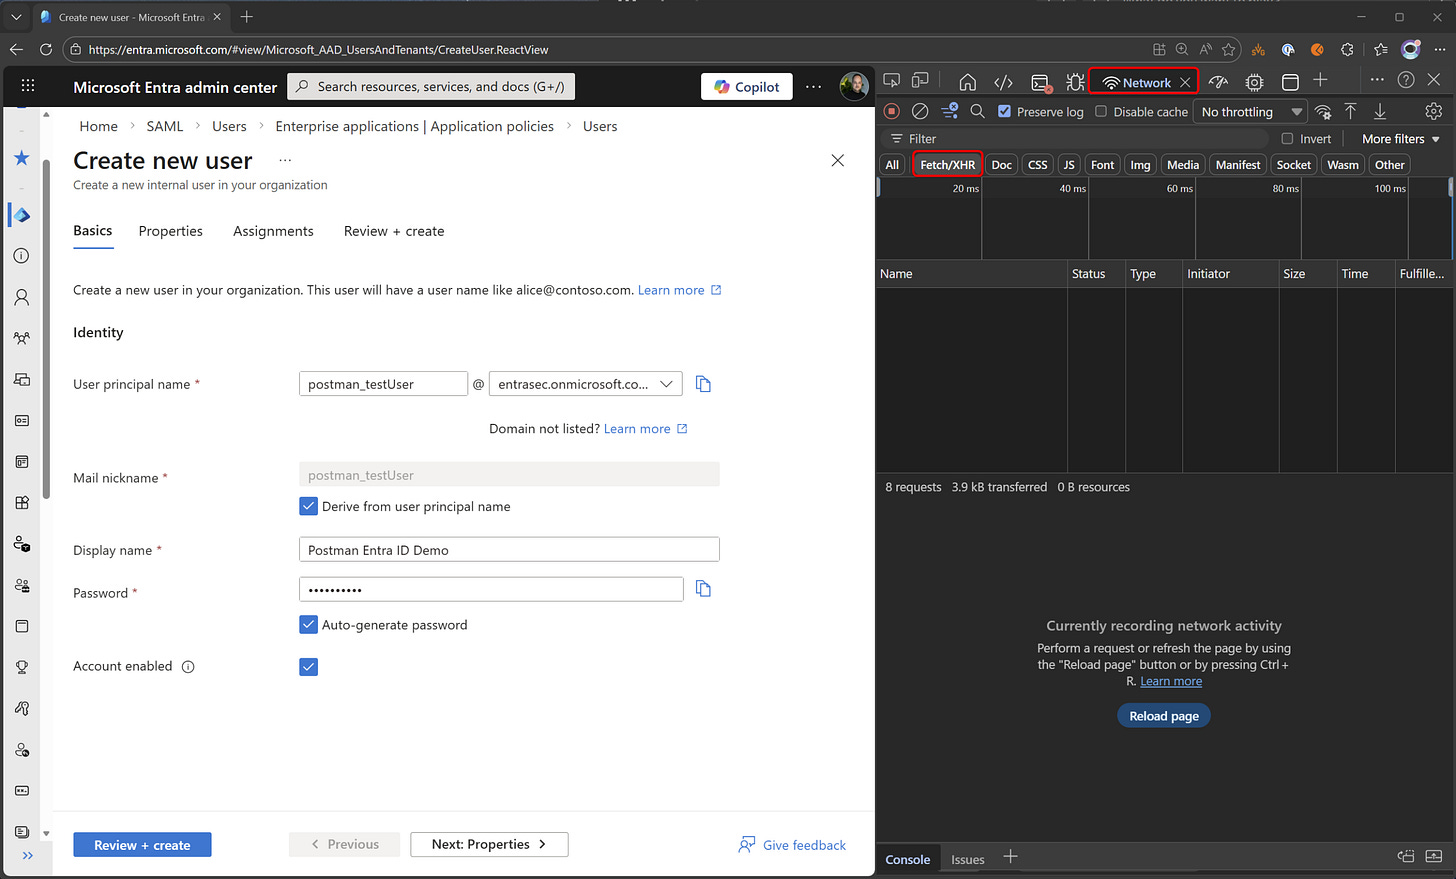Toggle Derive from user principal name
This screenshot has height=879, width=1456.
pyautogui.click(x=308, y=506)
